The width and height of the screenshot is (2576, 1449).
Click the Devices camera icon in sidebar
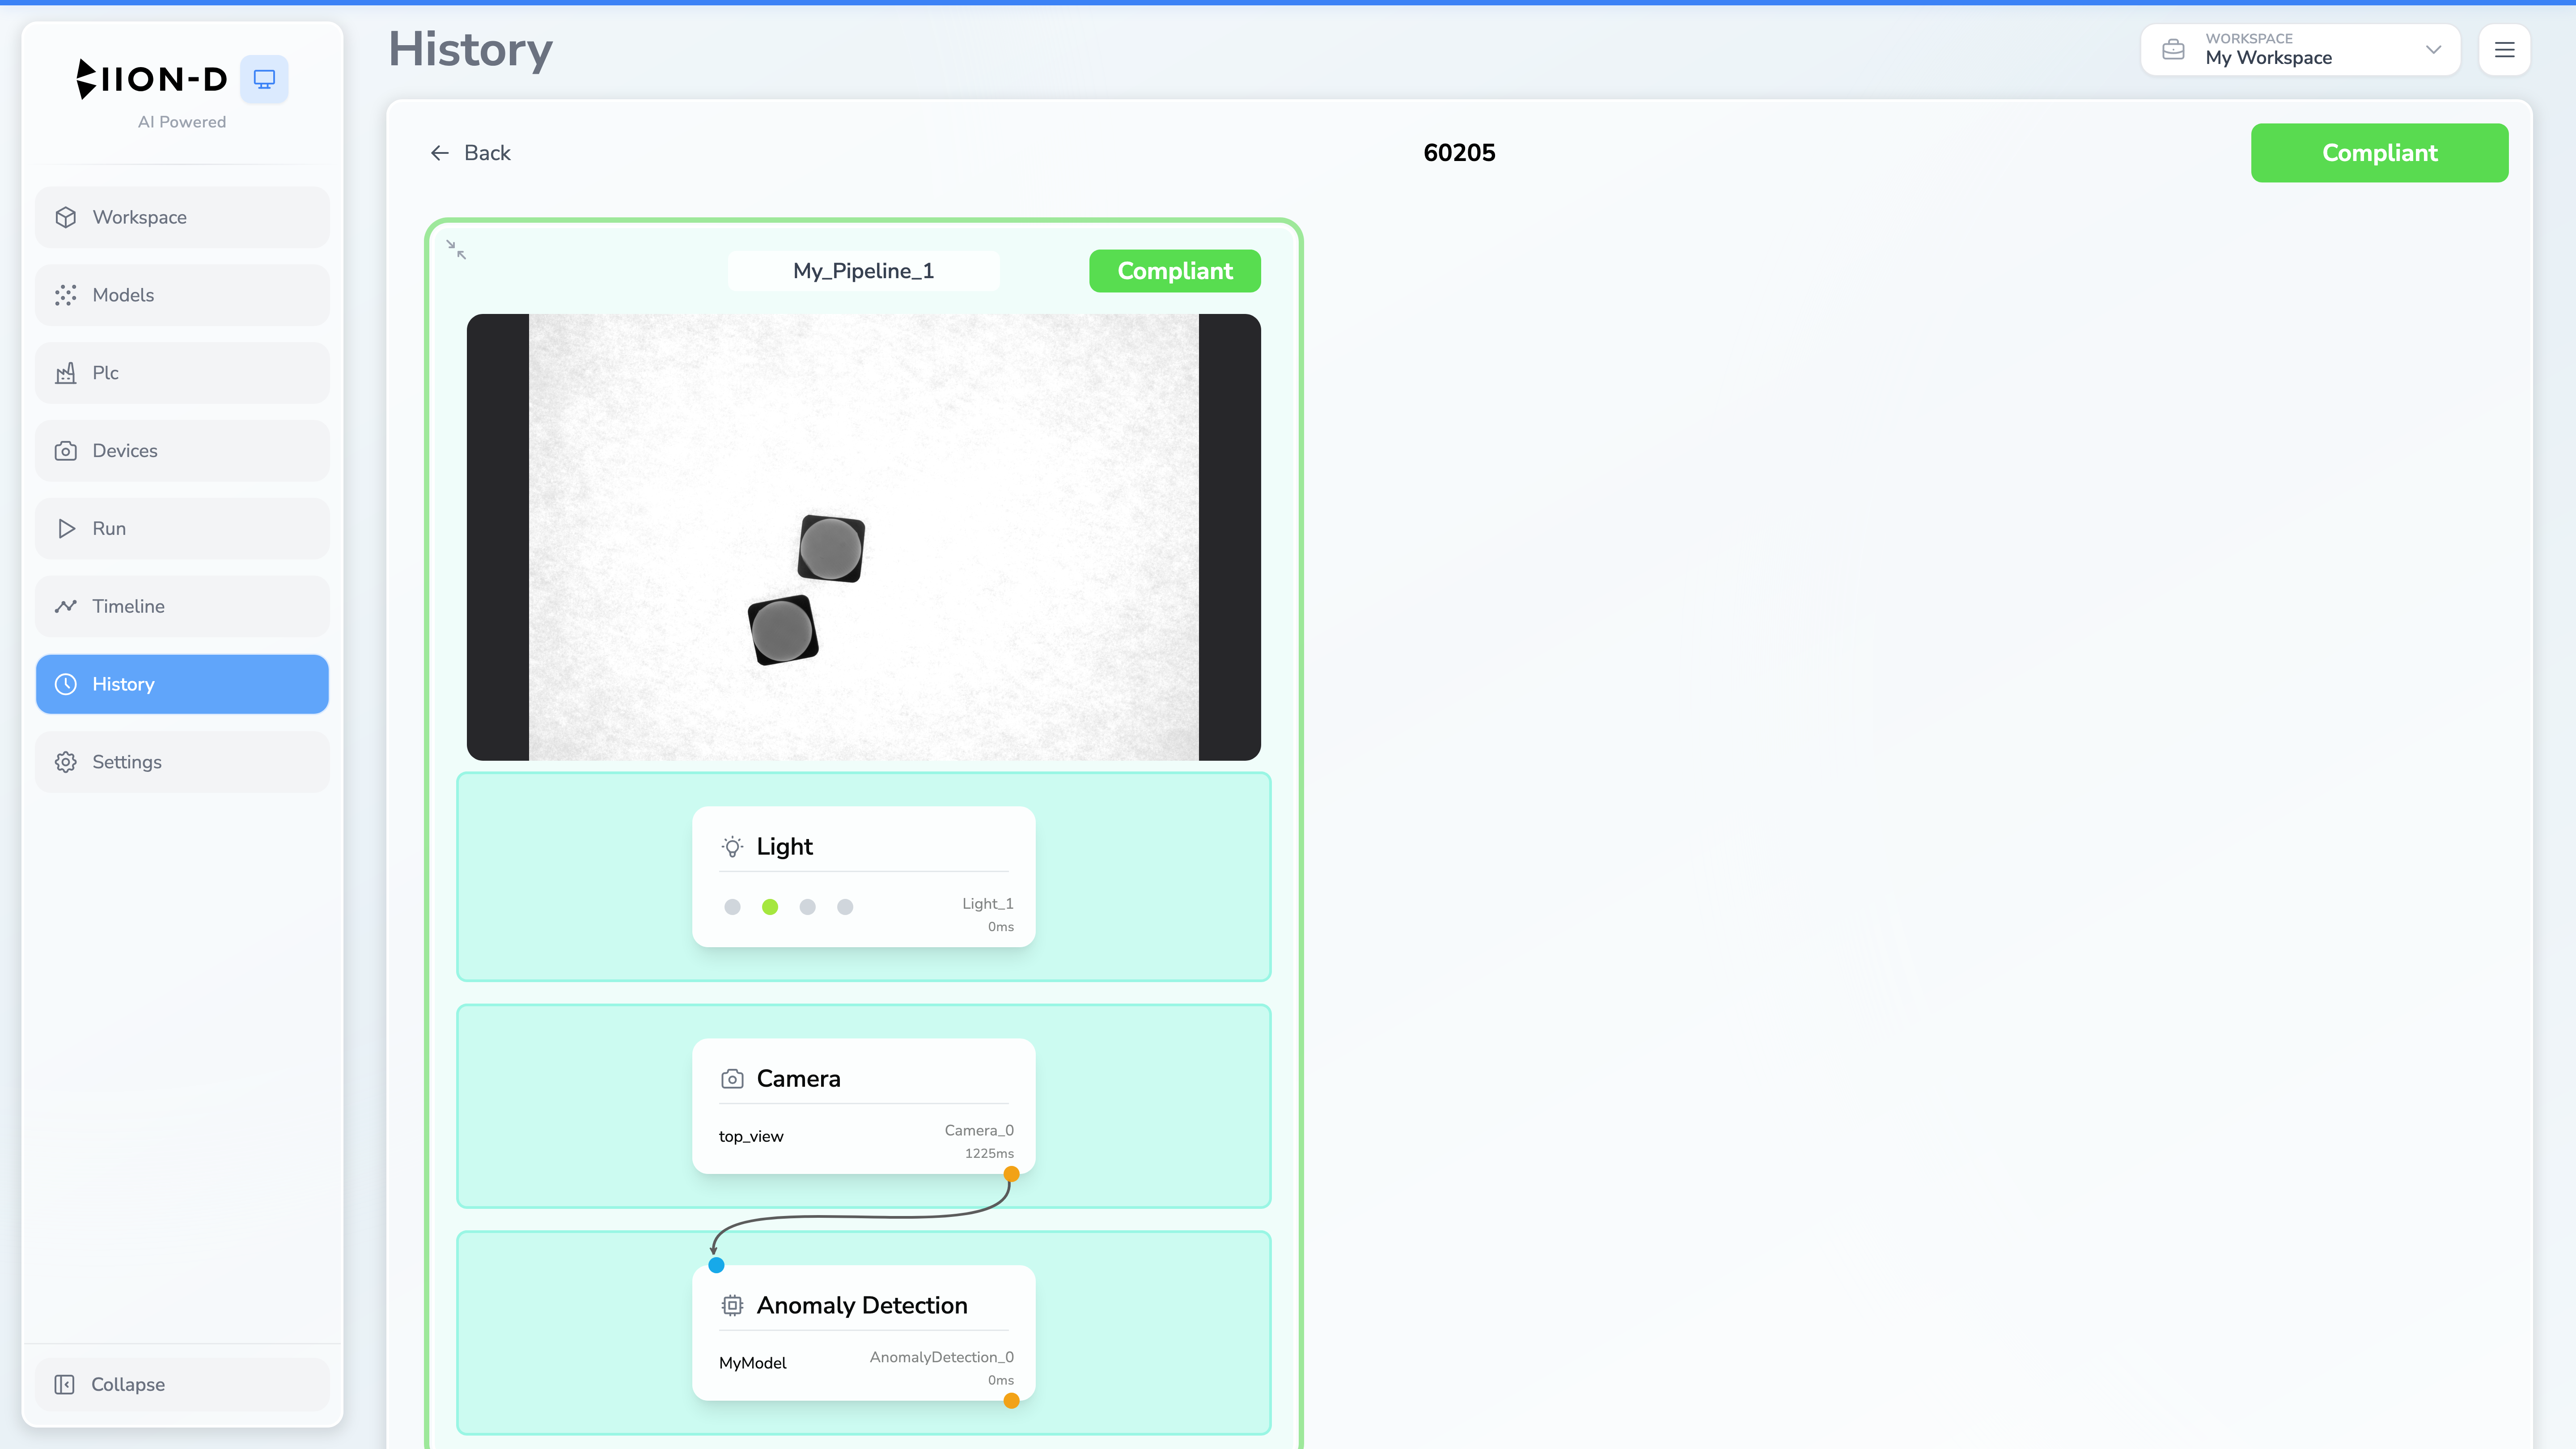(x=66, y=451)
